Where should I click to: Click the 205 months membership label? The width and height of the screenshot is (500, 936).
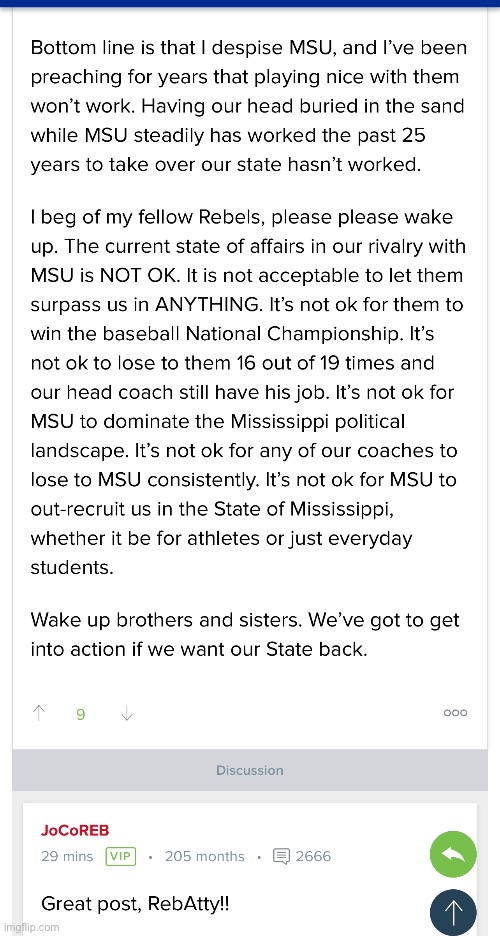[x=205, y=856]
